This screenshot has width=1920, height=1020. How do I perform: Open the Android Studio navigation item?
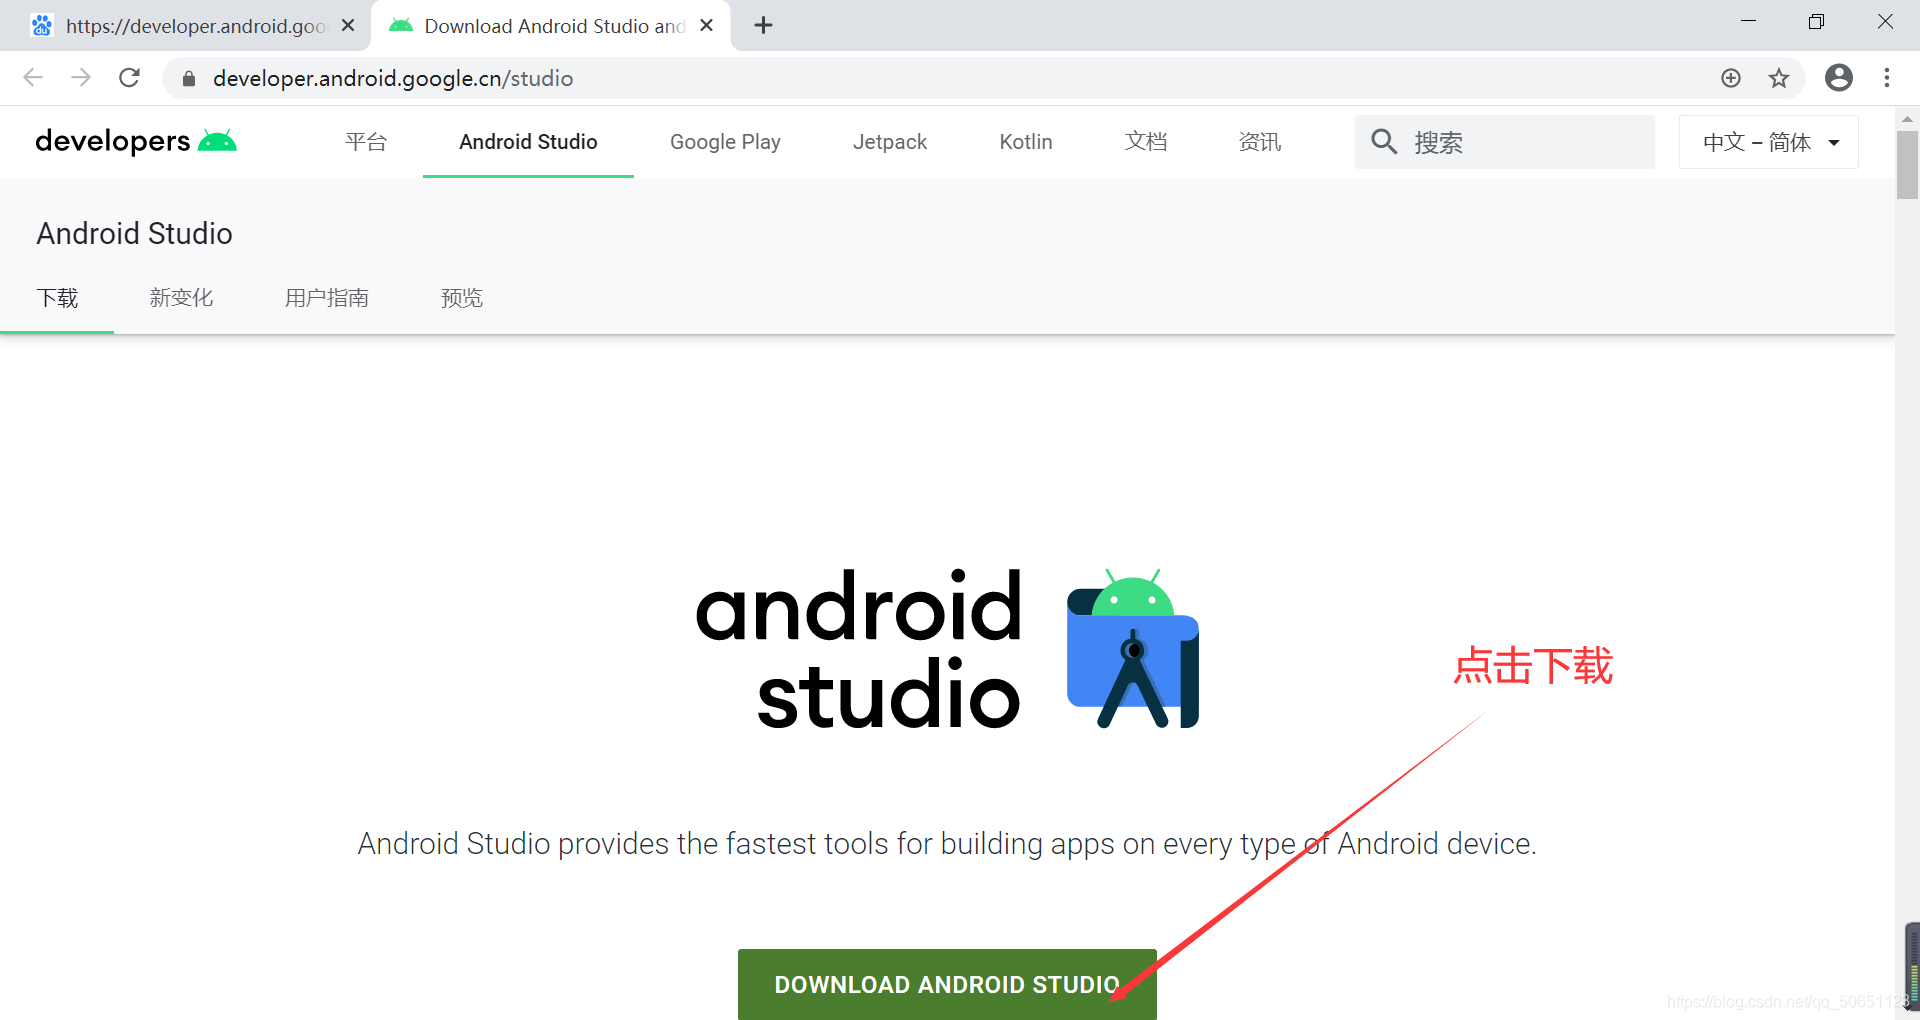(x=528, y=142)
